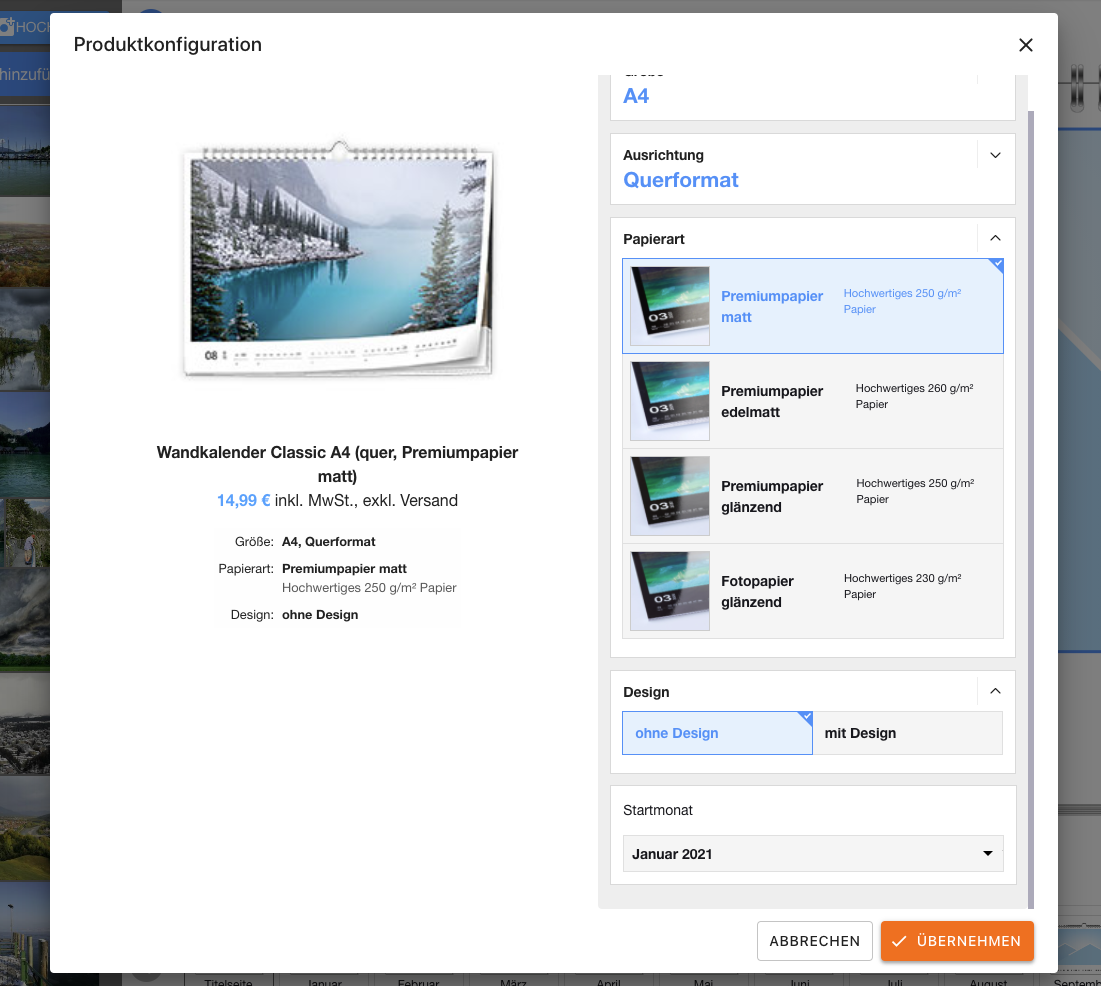
Task: Close the Produktkonfiguration dialog
Action: pyautogui.click(x=1025, y=45)
